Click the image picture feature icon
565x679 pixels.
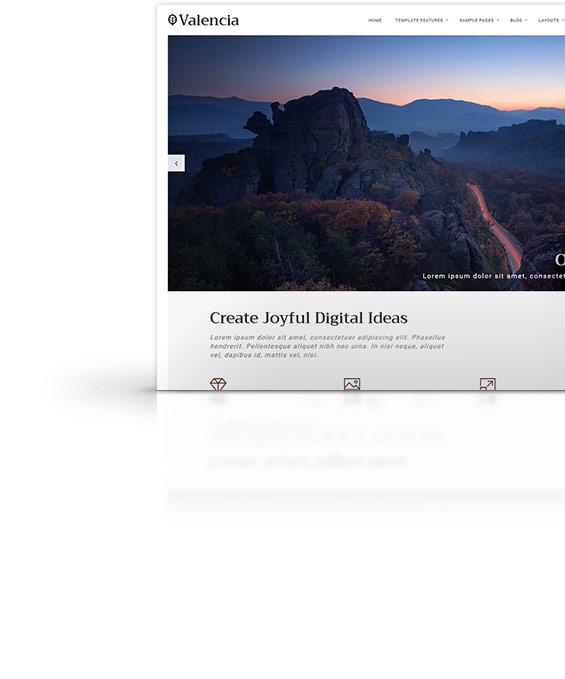coord(352,384)
